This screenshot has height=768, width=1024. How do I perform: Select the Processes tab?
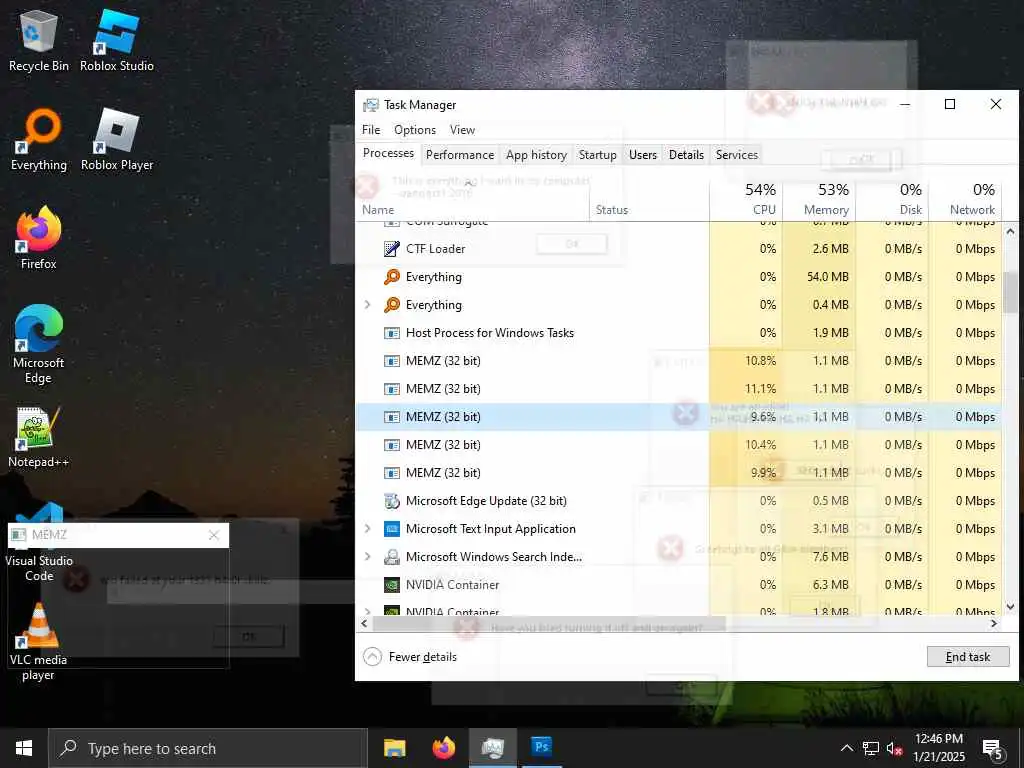(388, 153)
